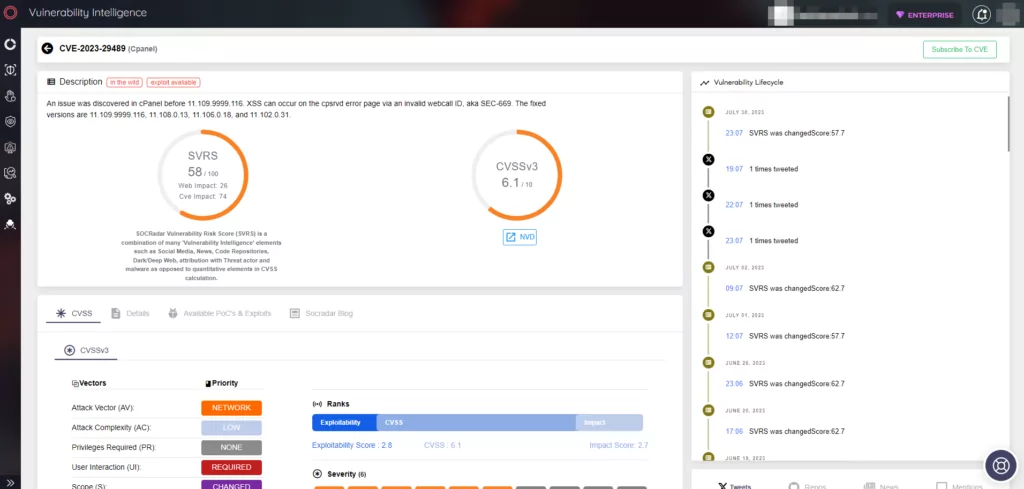Click the REQUIRED user interaction badge
The width and height of the screenshot is (1024, 489).
click(x=231, y=467)
